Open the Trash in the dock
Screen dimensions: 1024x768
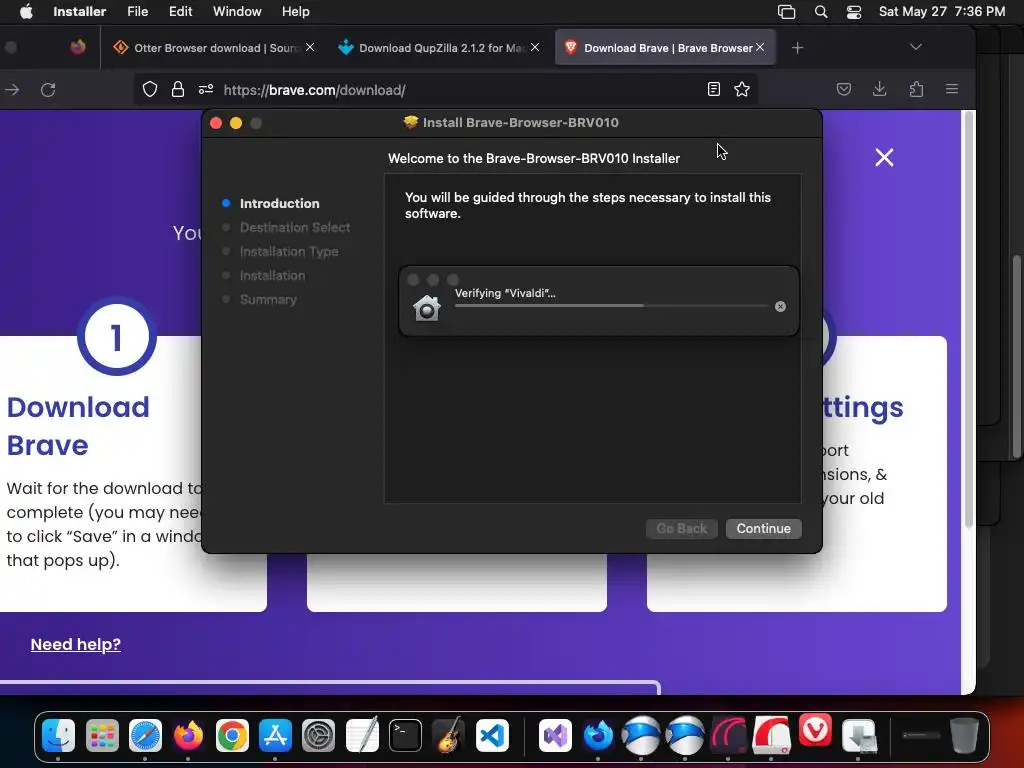[965, 735]
